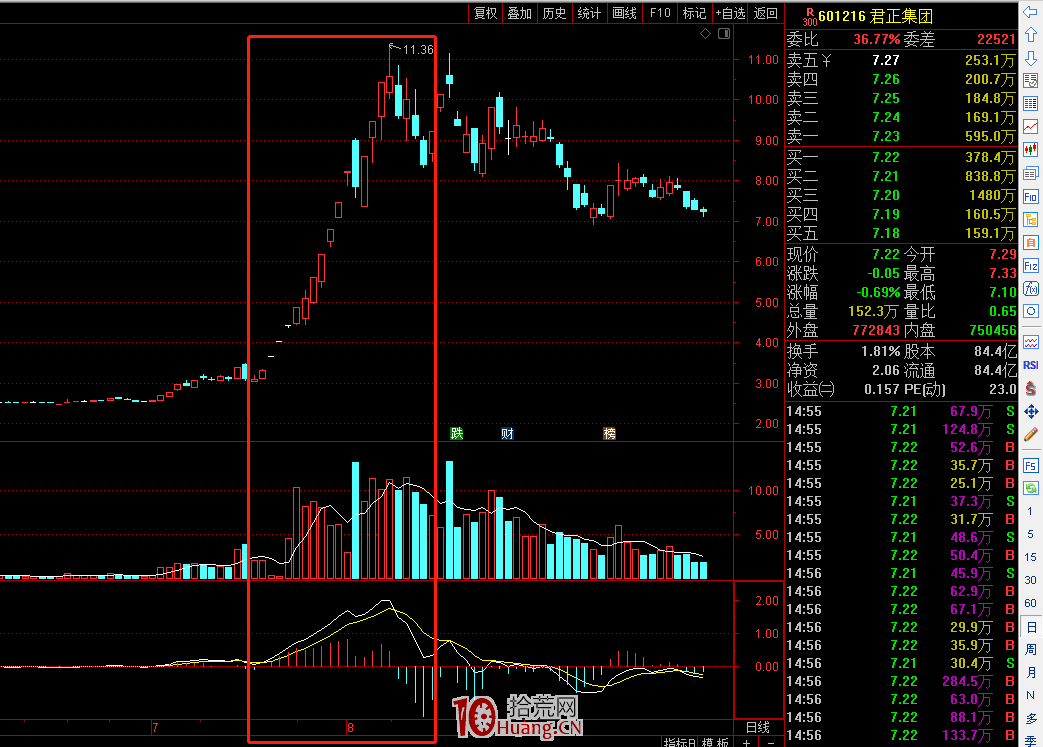
Task: Switch to 5-minute period
Action: click(1030, 534)
